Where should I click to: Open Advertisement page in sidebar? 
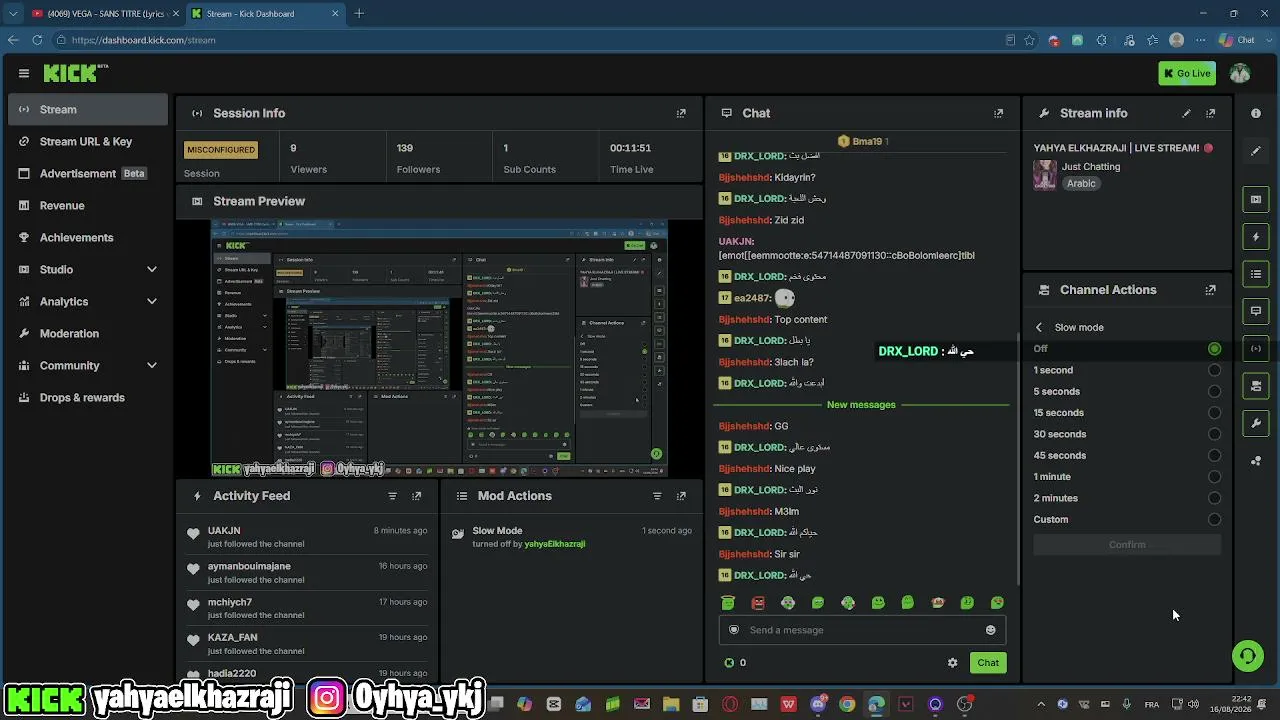coord(88,174)
